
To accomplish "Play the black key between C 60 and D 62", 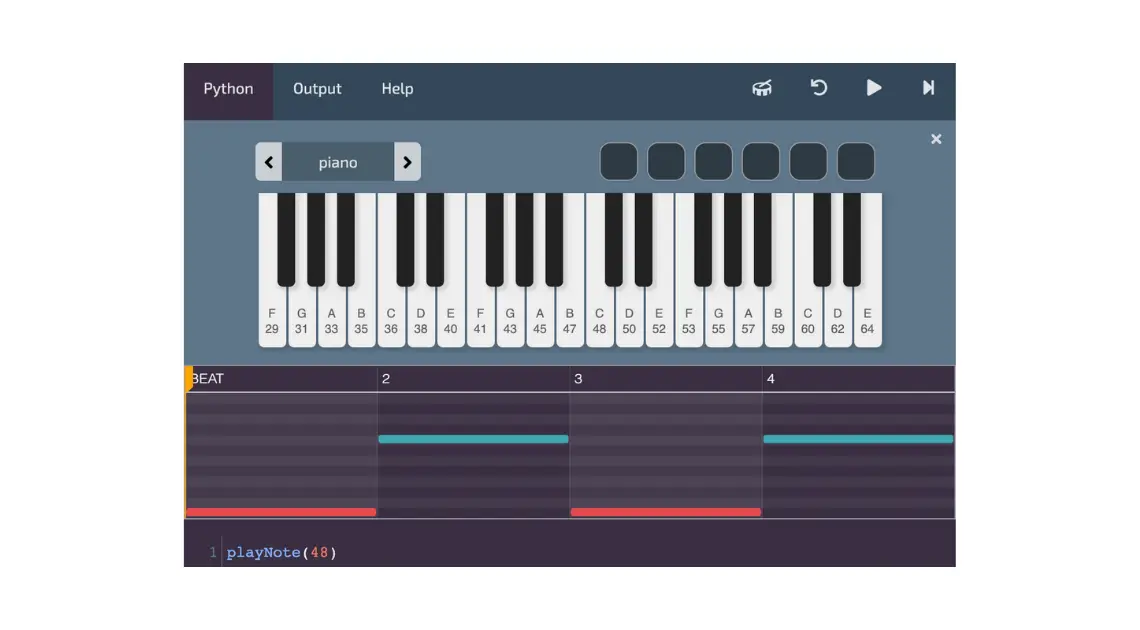I will click(x=822, y=240).
